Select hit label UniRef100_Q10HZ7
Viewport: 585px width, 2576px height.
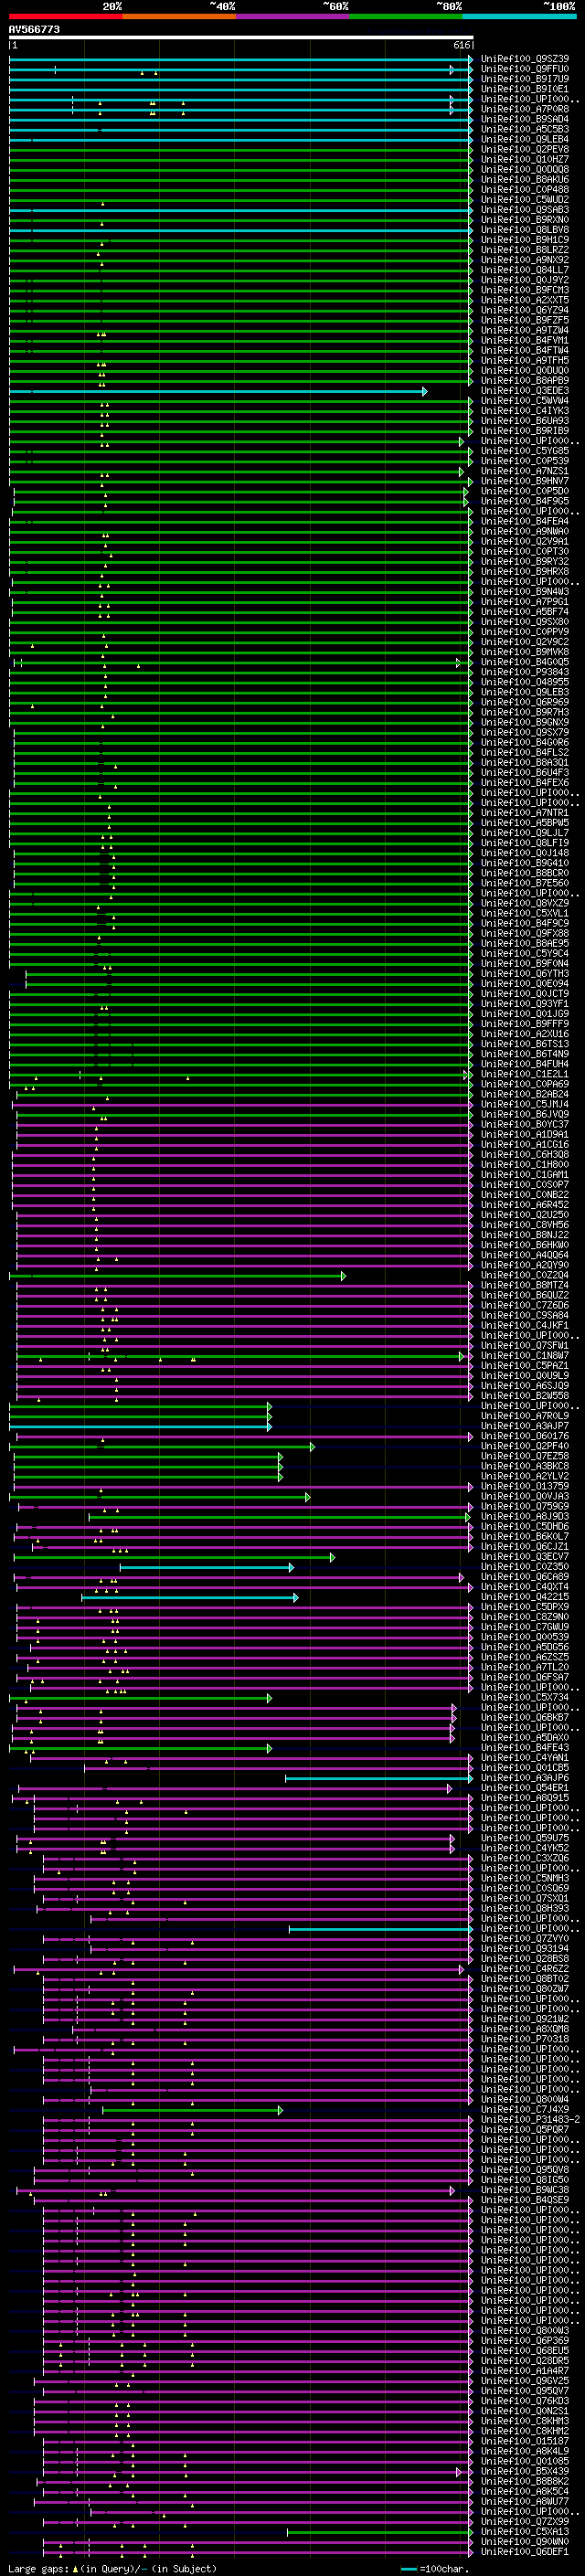(525, 159)
